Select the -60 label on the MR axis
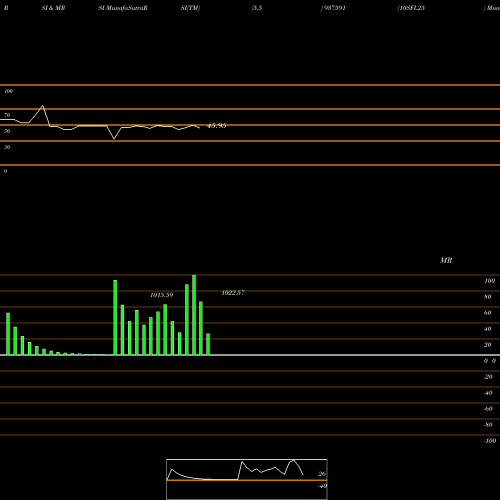Viewport: 500px width, 500px height. (x=488, y=409)
